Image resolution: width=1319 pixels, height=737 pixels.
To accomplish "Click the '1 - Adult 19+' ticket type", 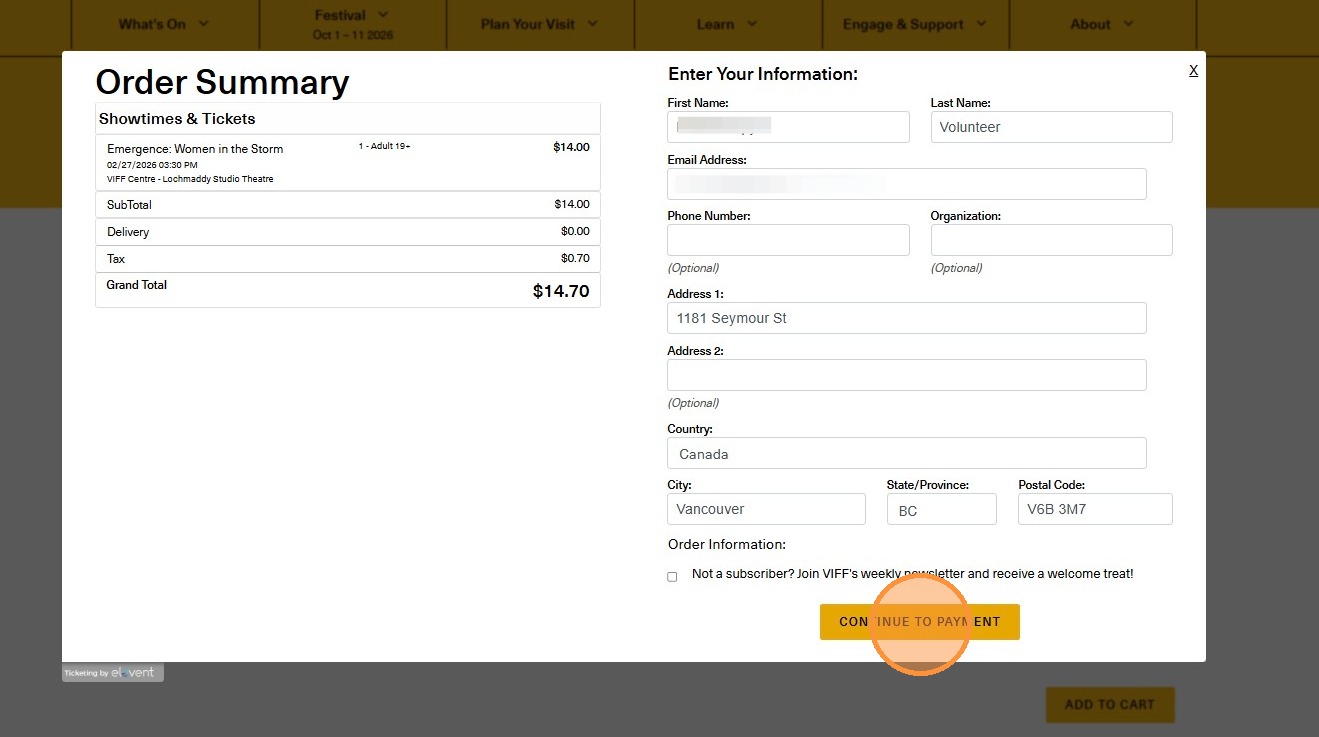I will (385, 147).
